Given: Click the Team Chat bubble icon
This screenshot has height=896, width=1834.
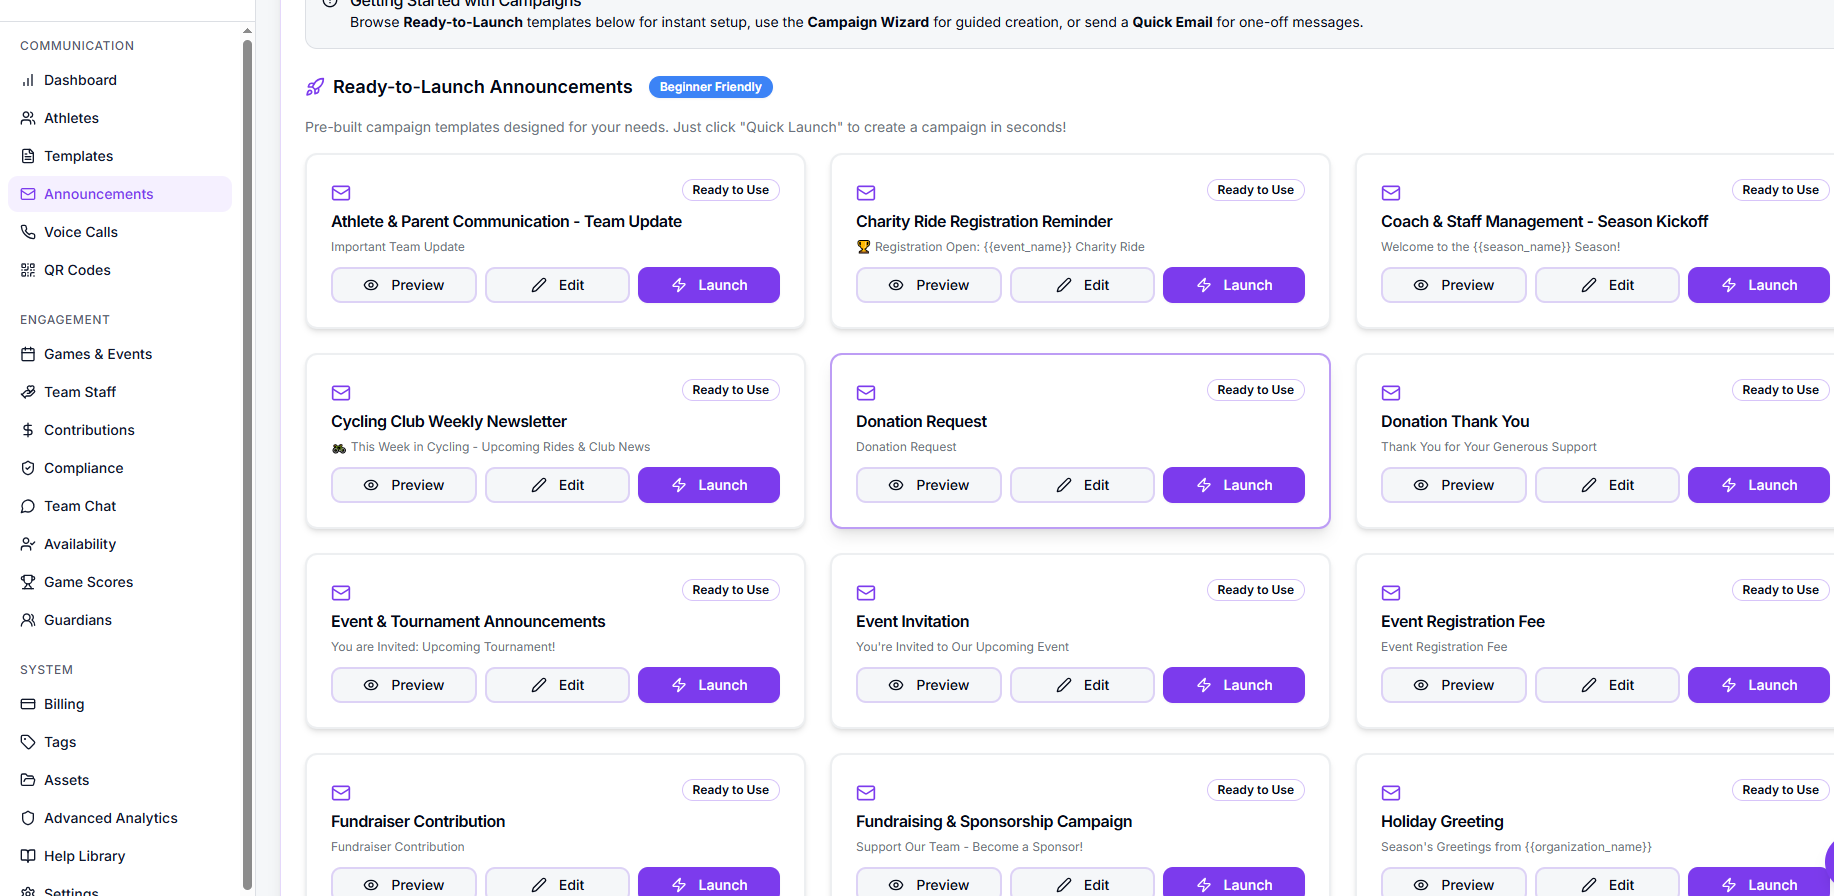Looking at the screenshot, I should point(28,506).
